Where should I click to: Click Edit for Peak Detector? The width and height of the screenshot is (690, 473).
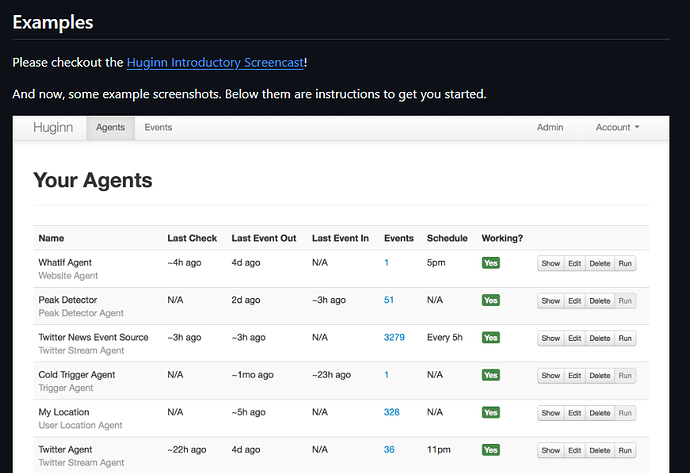pos(574,300)
